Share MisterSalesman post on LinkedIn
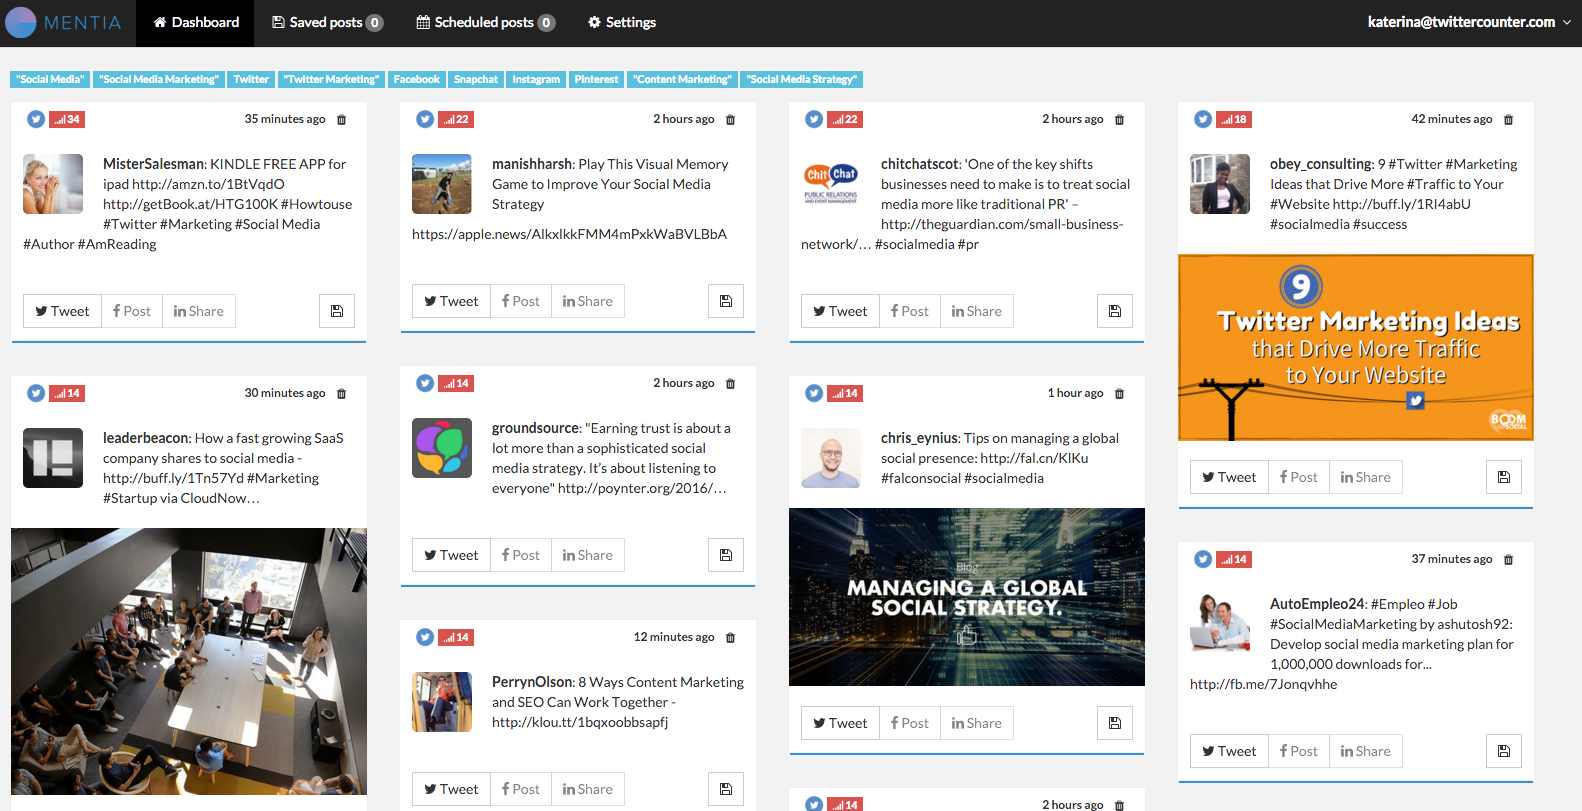This screenshot has height=811, width=1582. [199, 311]
